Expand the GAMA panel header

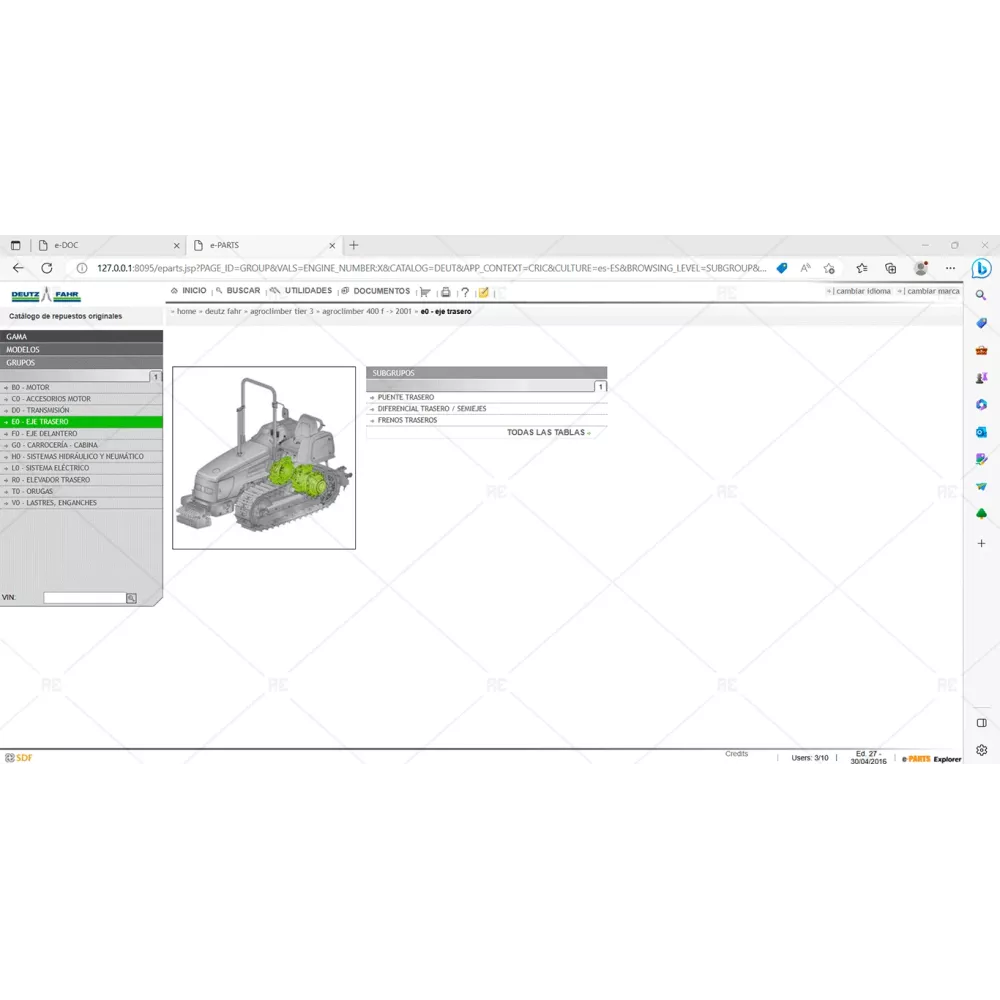(80, 337)
